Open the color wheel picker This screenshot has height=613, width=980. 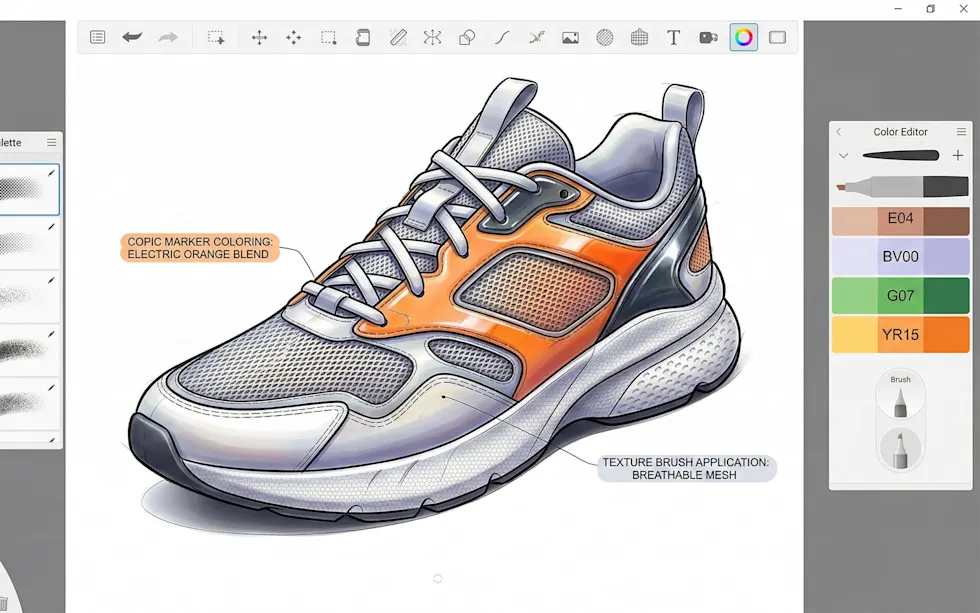[x=743, y=37]
